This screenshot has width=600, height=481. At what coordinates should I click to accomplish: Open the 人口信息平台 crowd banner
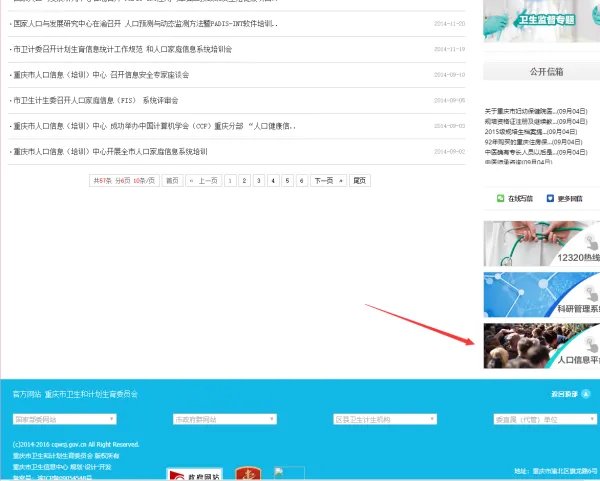click(x=541, y=346)
